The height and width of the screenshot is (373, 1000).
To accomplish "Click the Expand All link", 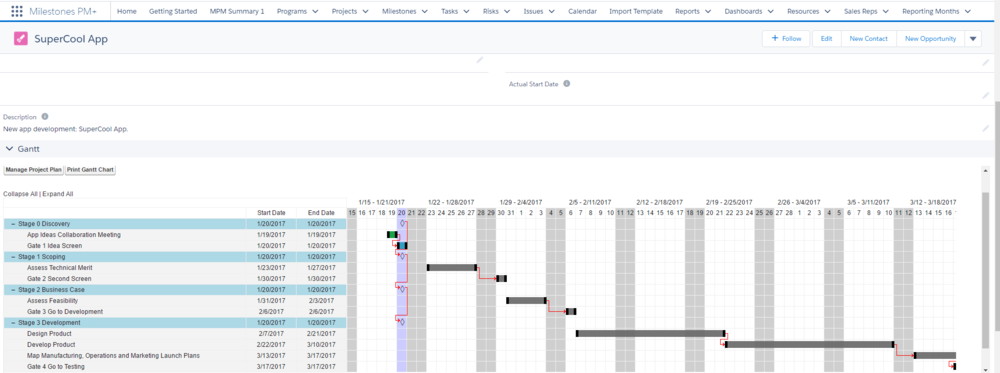I will pyautogui.click(x=58, y=193).
